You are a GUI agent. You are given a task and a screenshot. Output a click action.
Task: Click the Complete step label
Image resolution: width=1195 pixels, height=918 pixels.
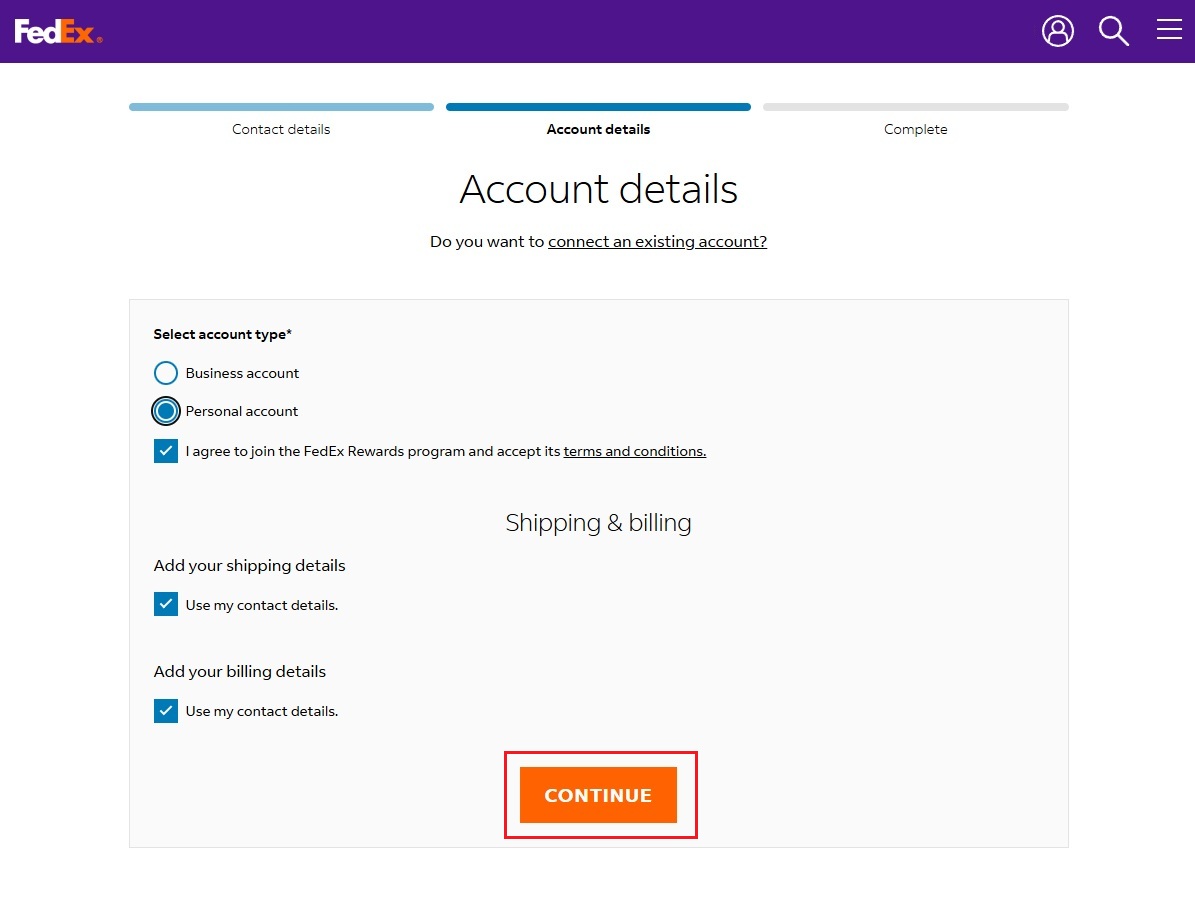(x=915, y=129)
